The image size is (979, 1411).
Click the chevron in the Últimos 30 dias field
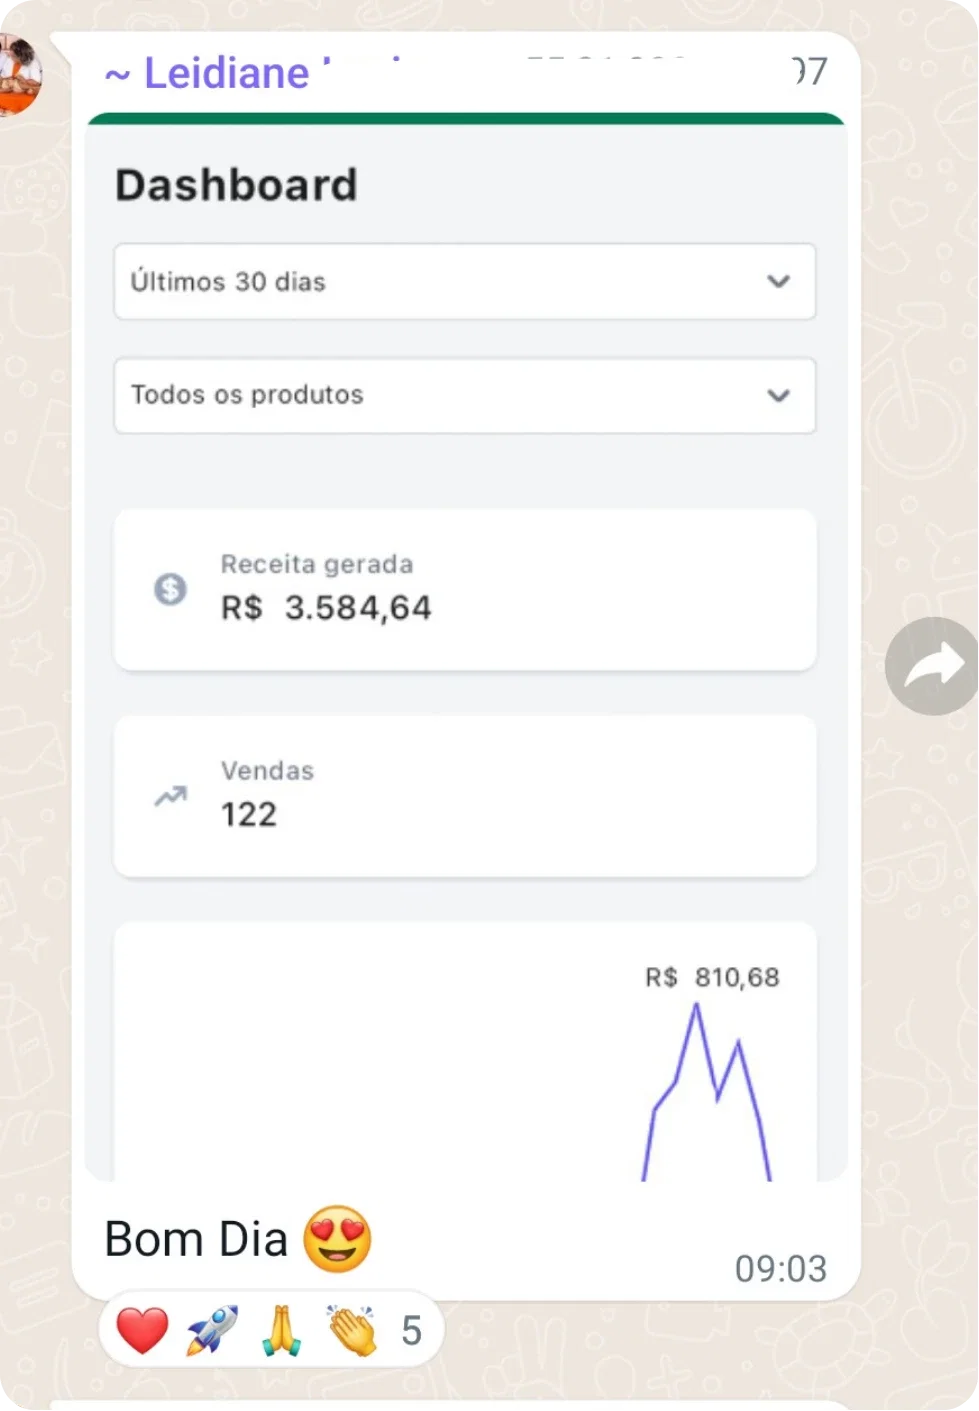[778, 282]
